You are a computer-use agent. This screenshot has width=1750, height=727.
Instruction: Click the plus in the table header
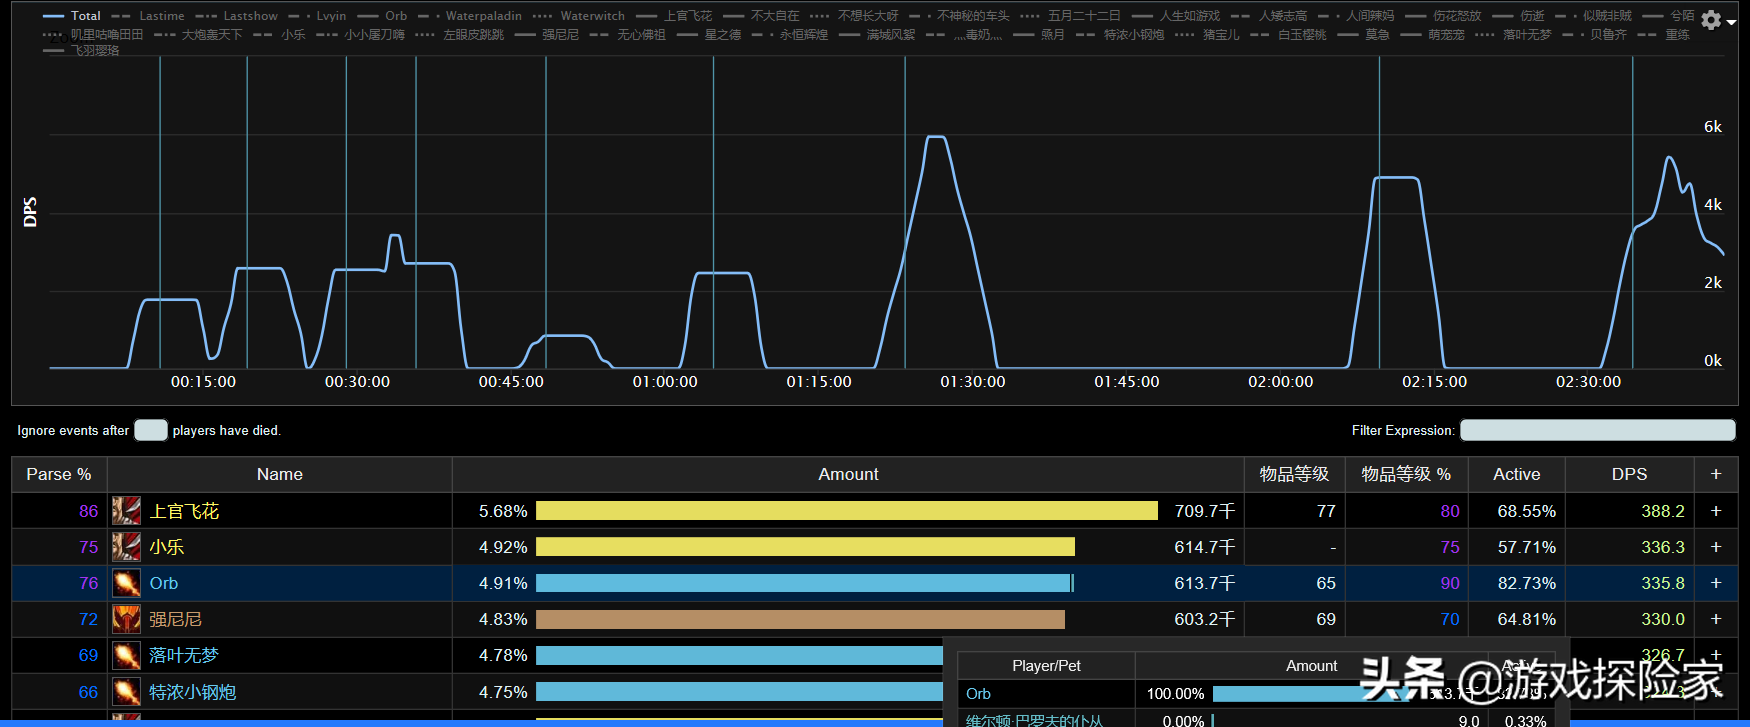1716,474
